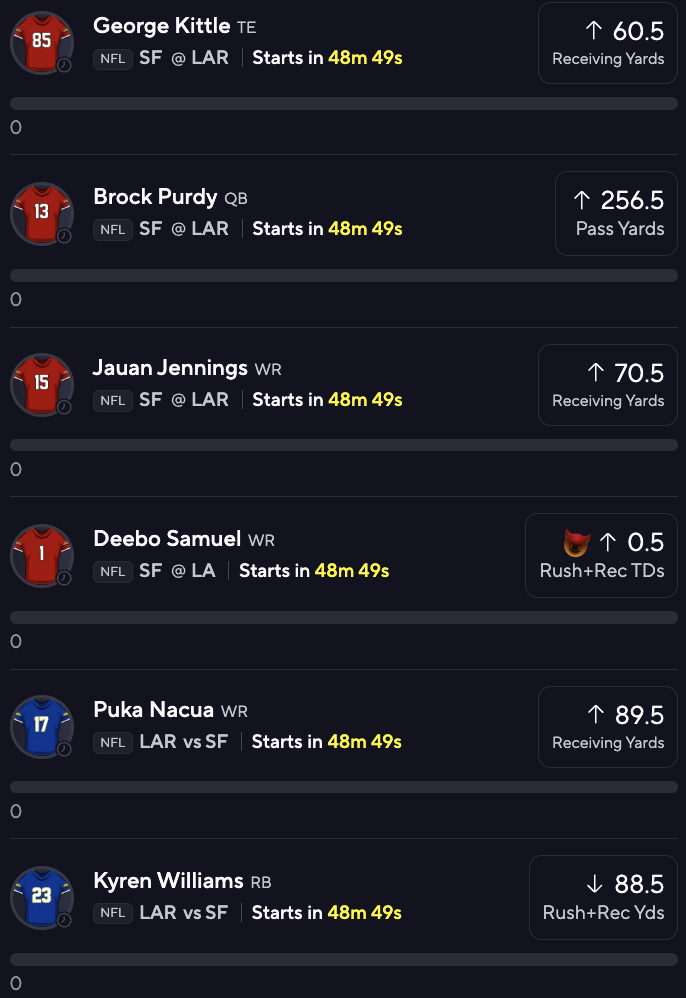
Task: Click Kyren Williams' number 23 jersey icon
Action: coord(42,897)
